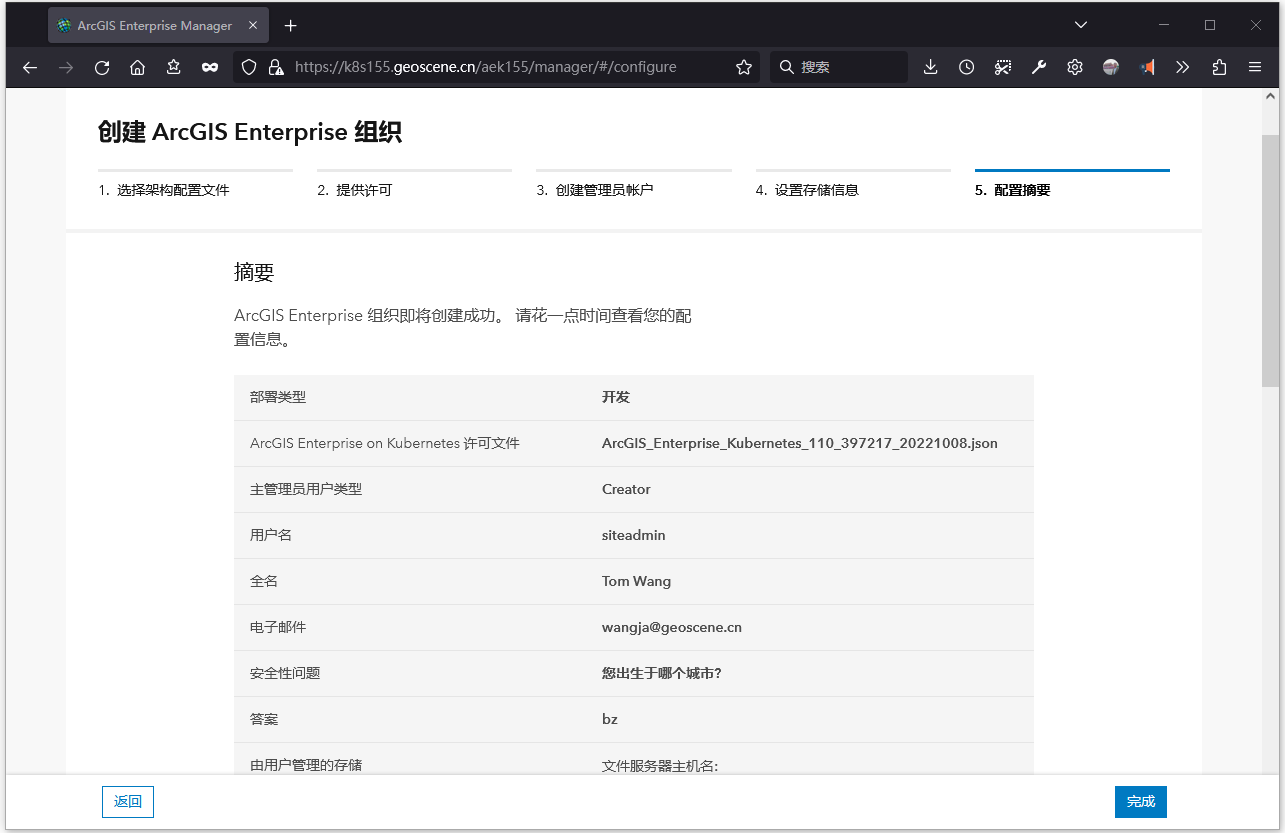This screenshot has height=833, width=1285.
Task: Click the answer value 'bz'
Action: pyautogui.click(x=610, y=719)
